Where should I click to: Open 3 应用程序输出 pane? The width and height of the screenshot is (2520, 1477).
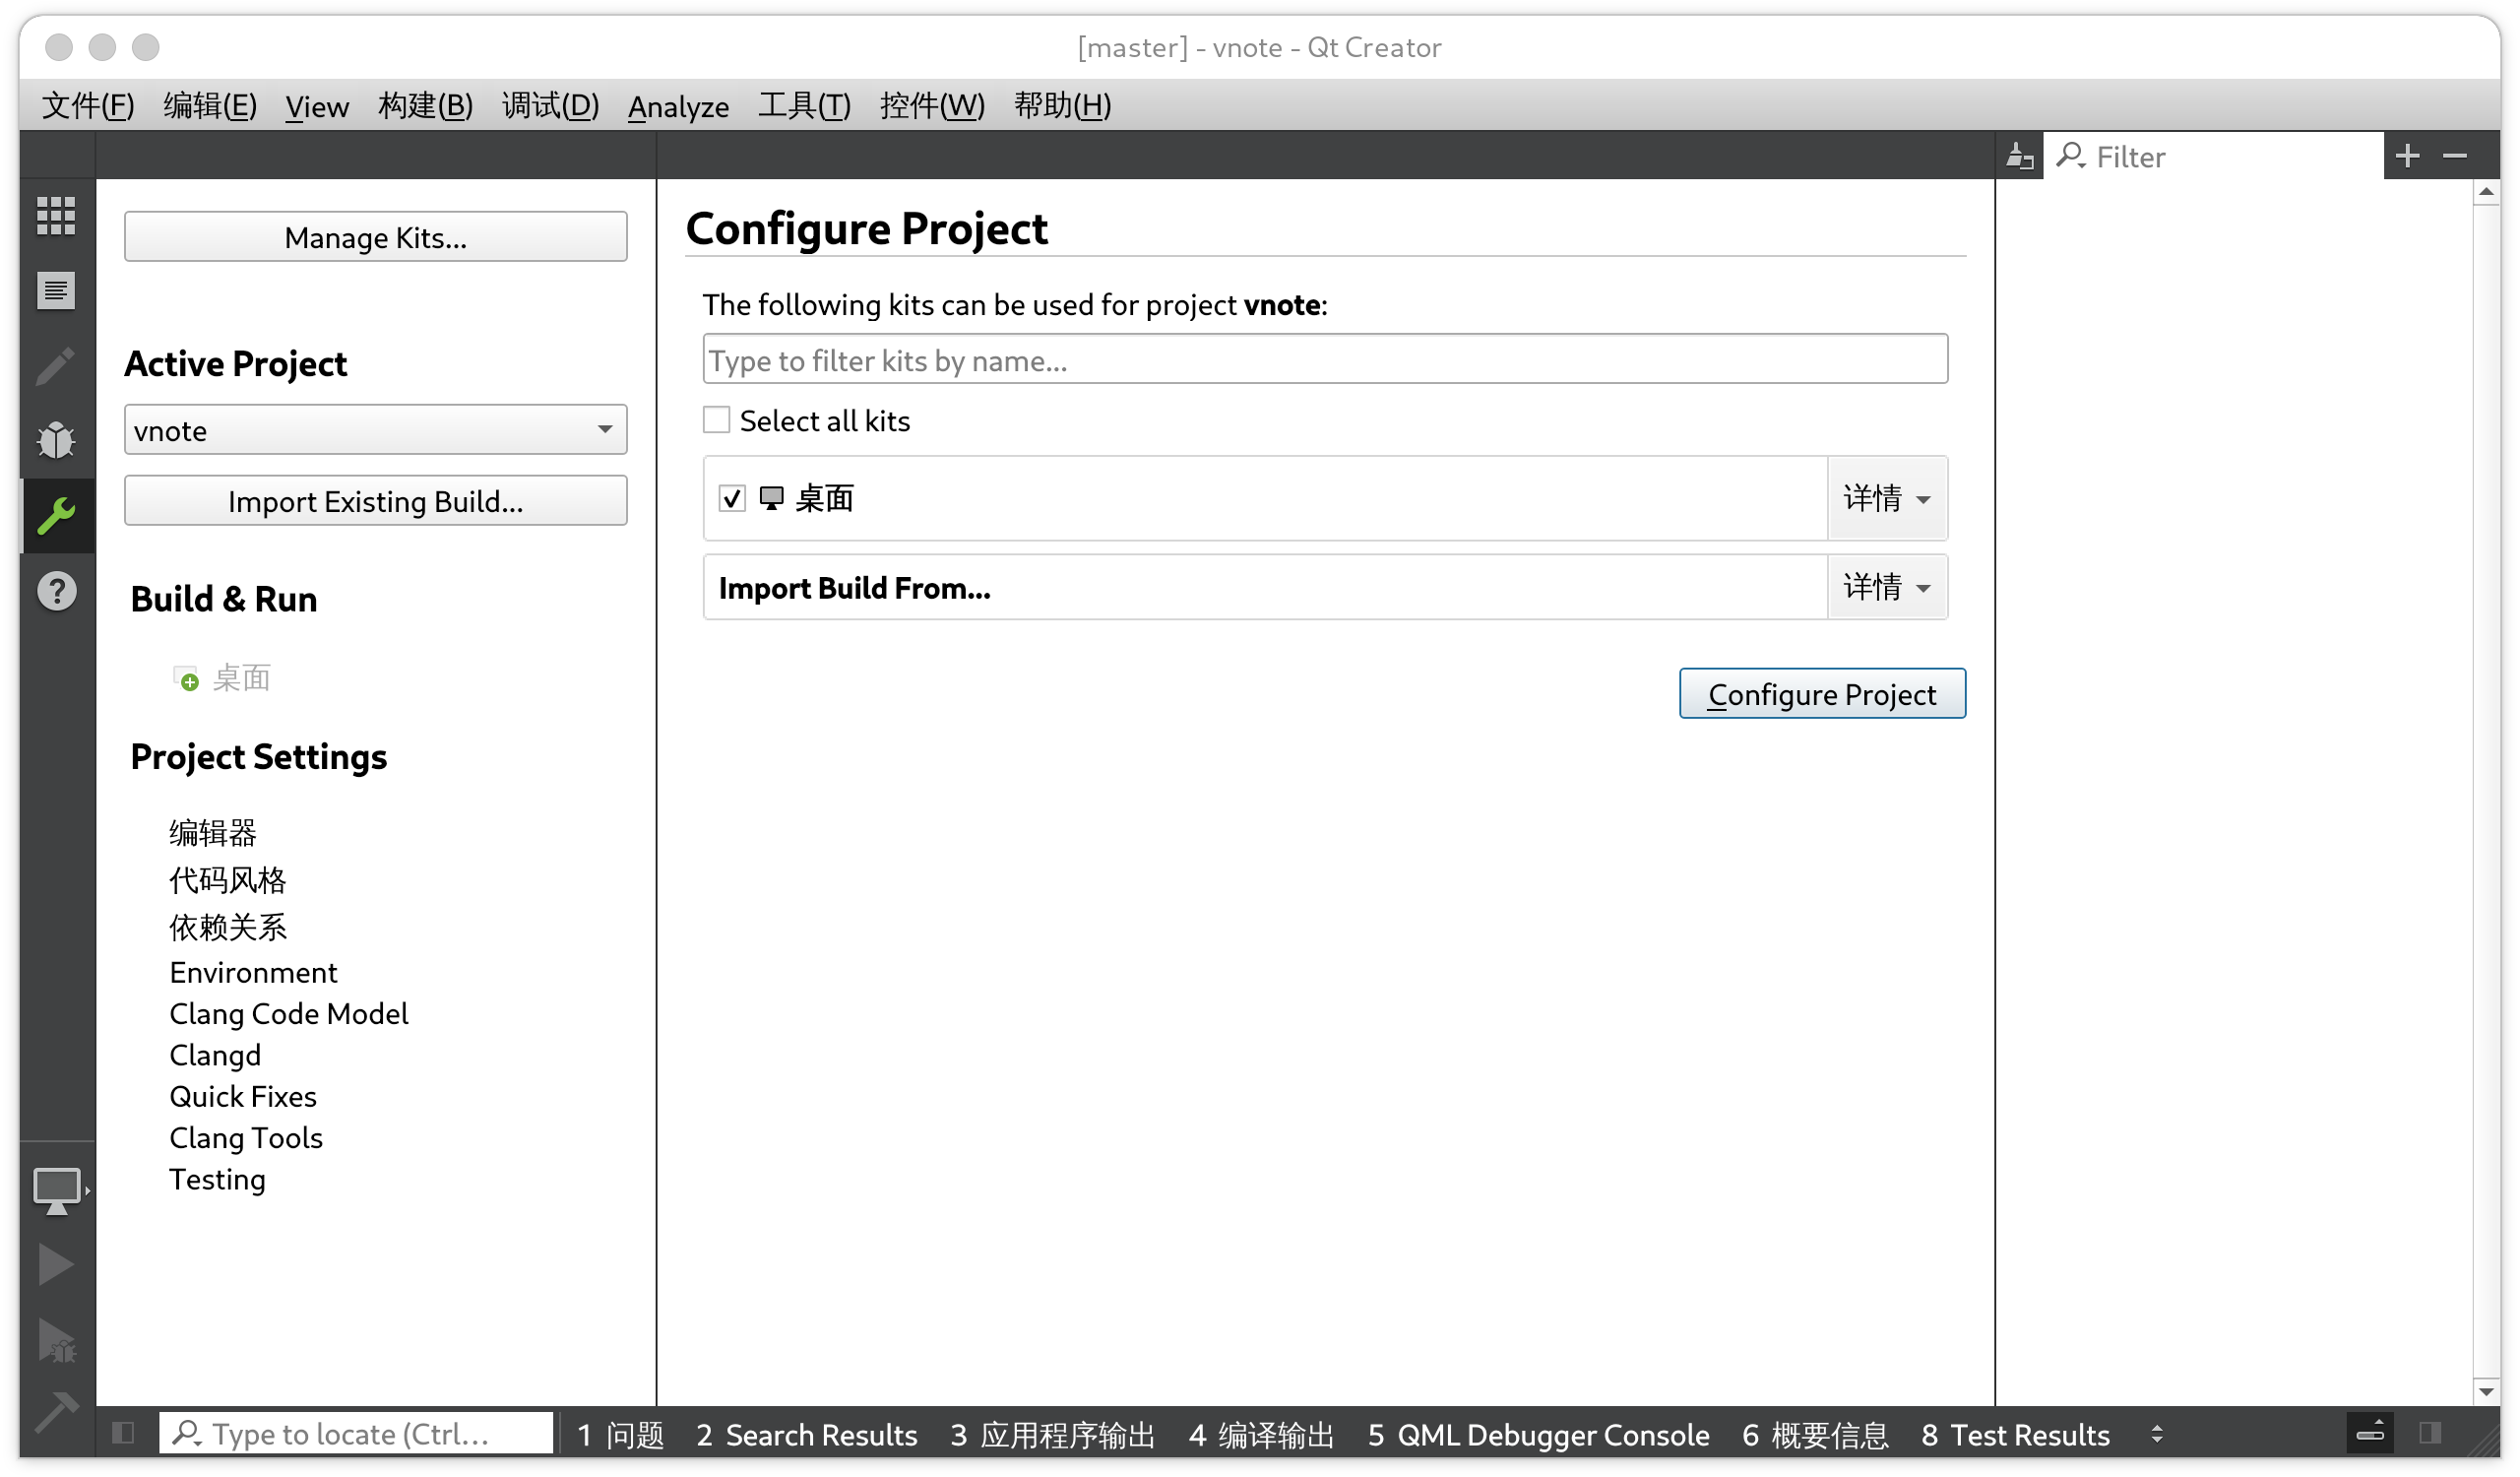pos(1052,1434)
